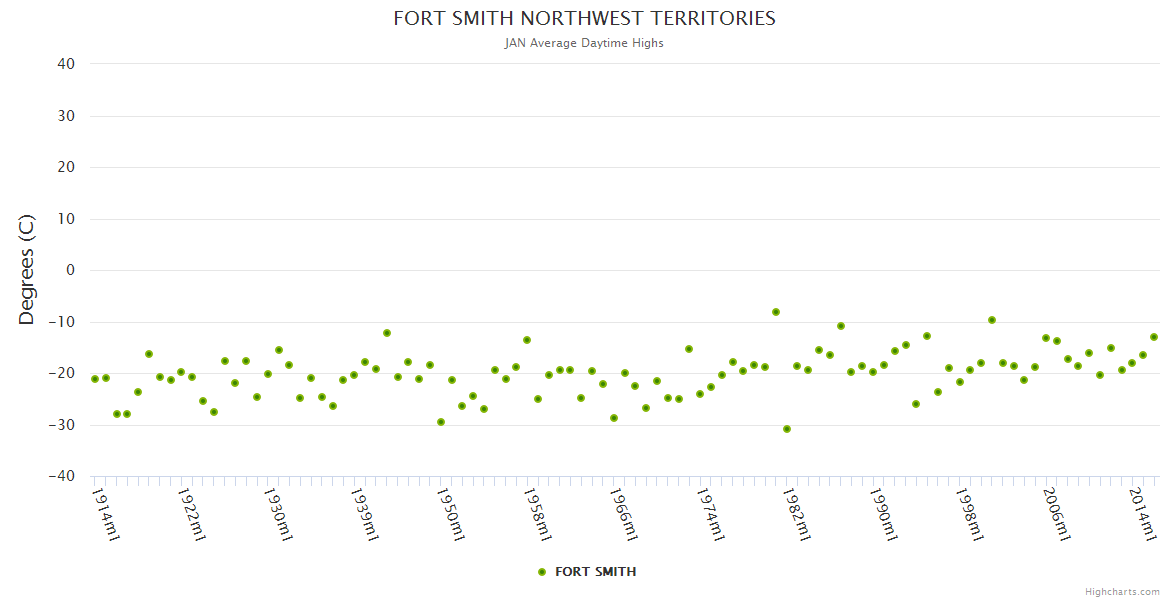The width and height of the screenshot is (1170, 600).
Task: Click the −40 y-axis tick label
Action: coord(62,477)
